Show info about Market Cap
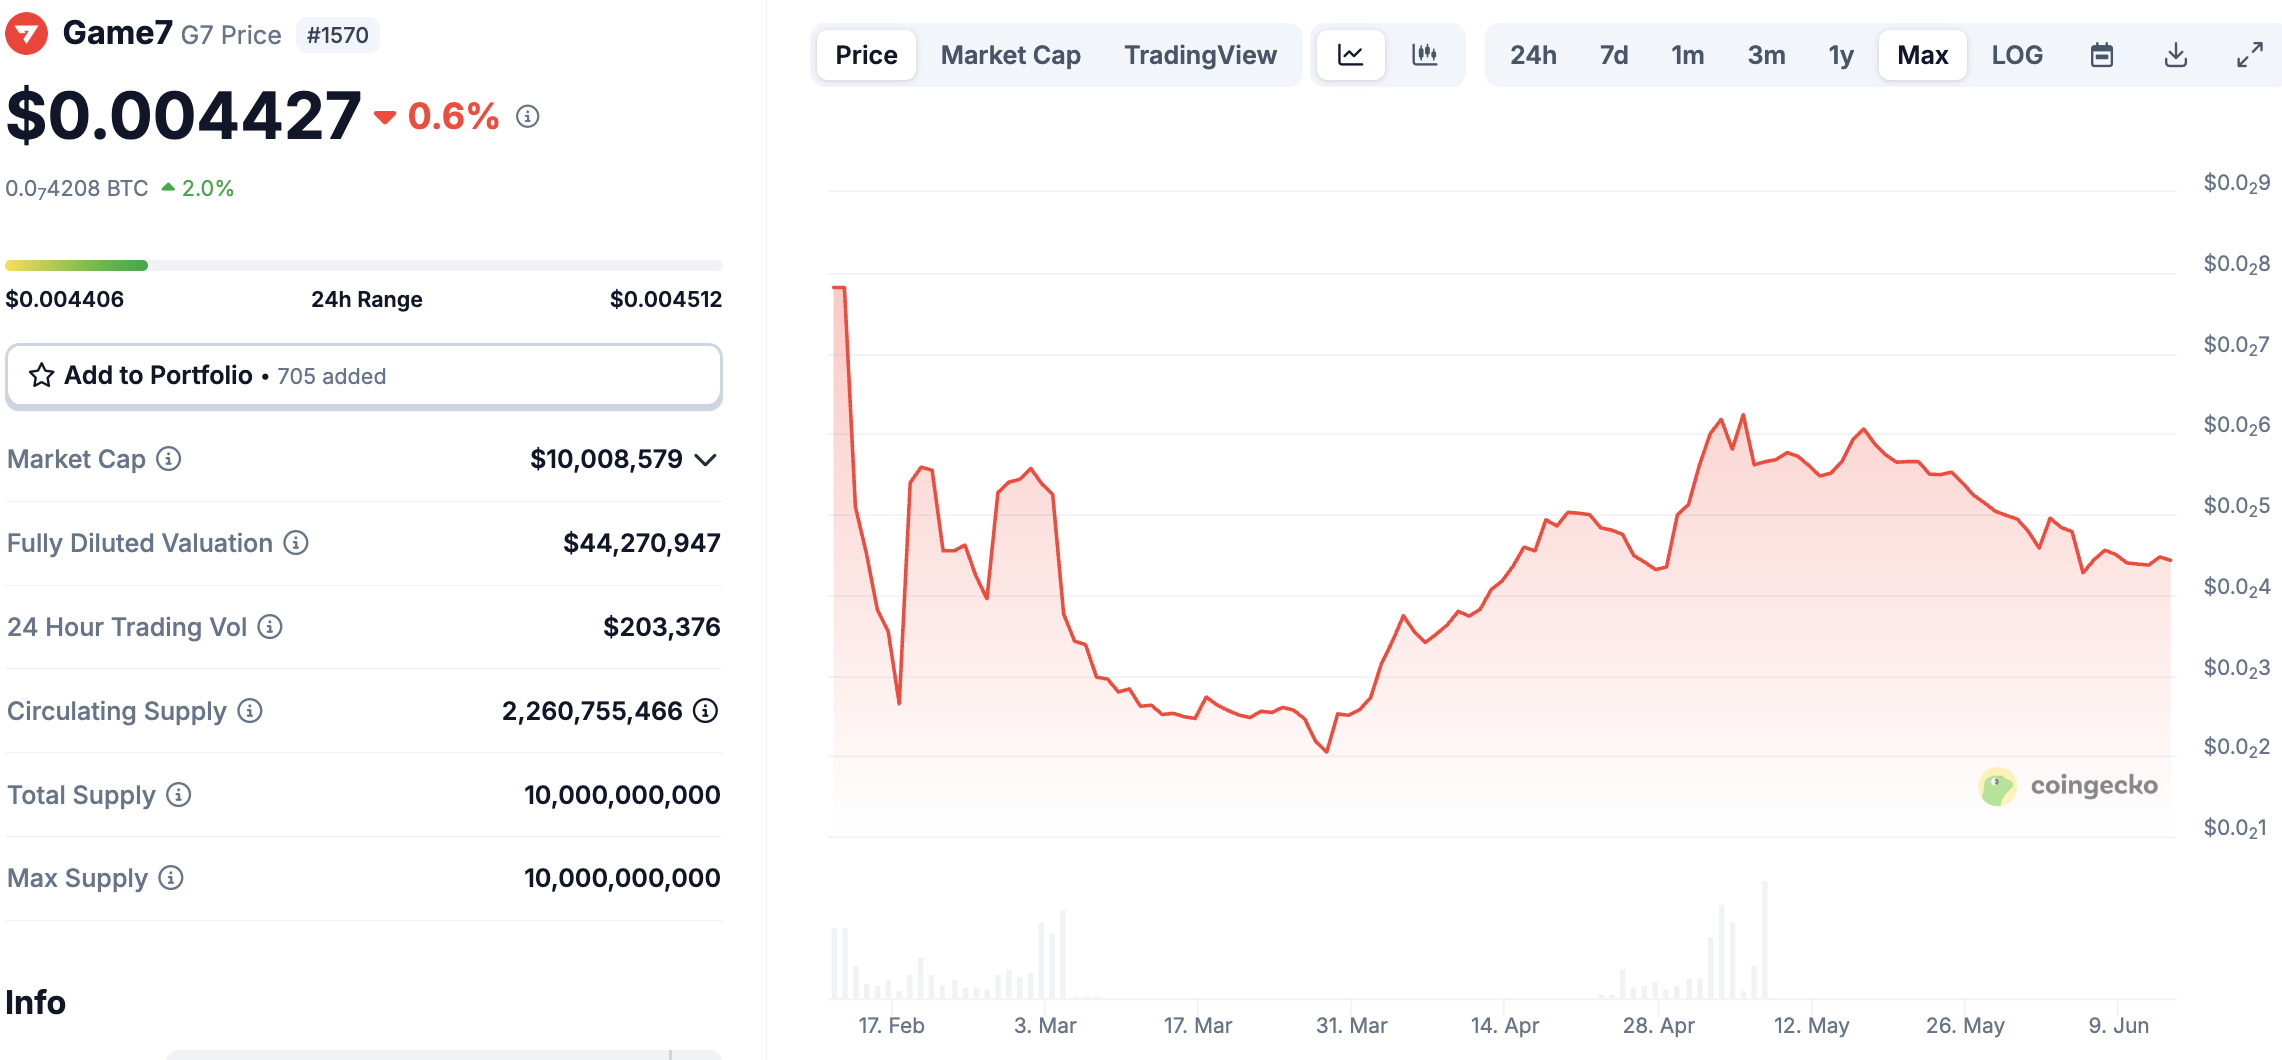Image resolution: width=2282 pixels, height=1060 pixels. [x=169, y=459]
